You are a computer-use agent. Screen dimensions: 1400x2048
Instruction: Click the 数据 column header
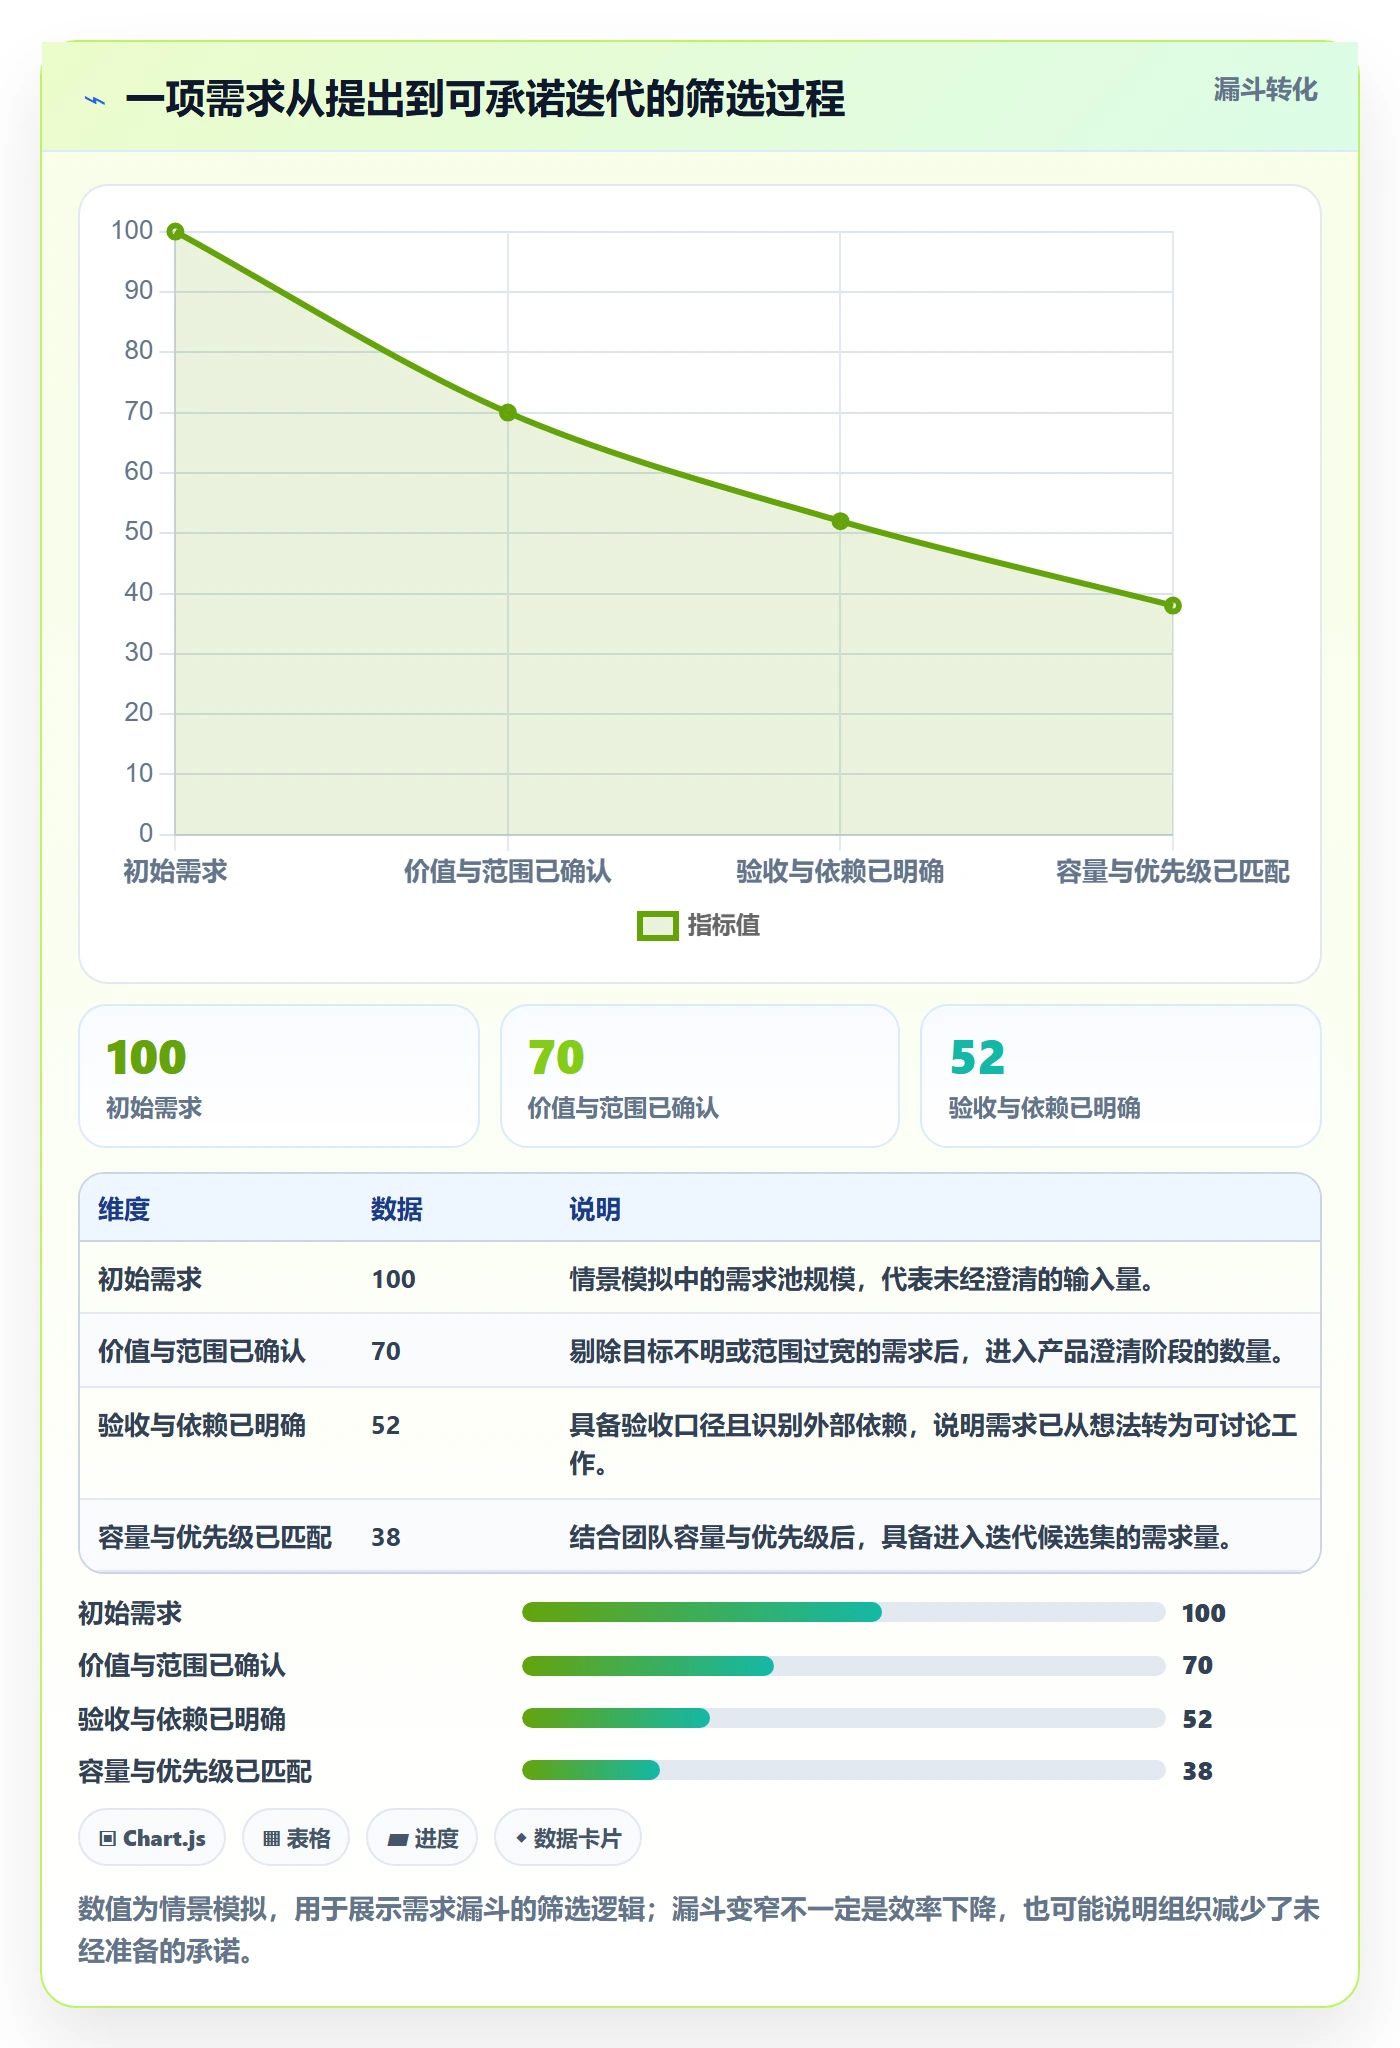[397, 1209]
